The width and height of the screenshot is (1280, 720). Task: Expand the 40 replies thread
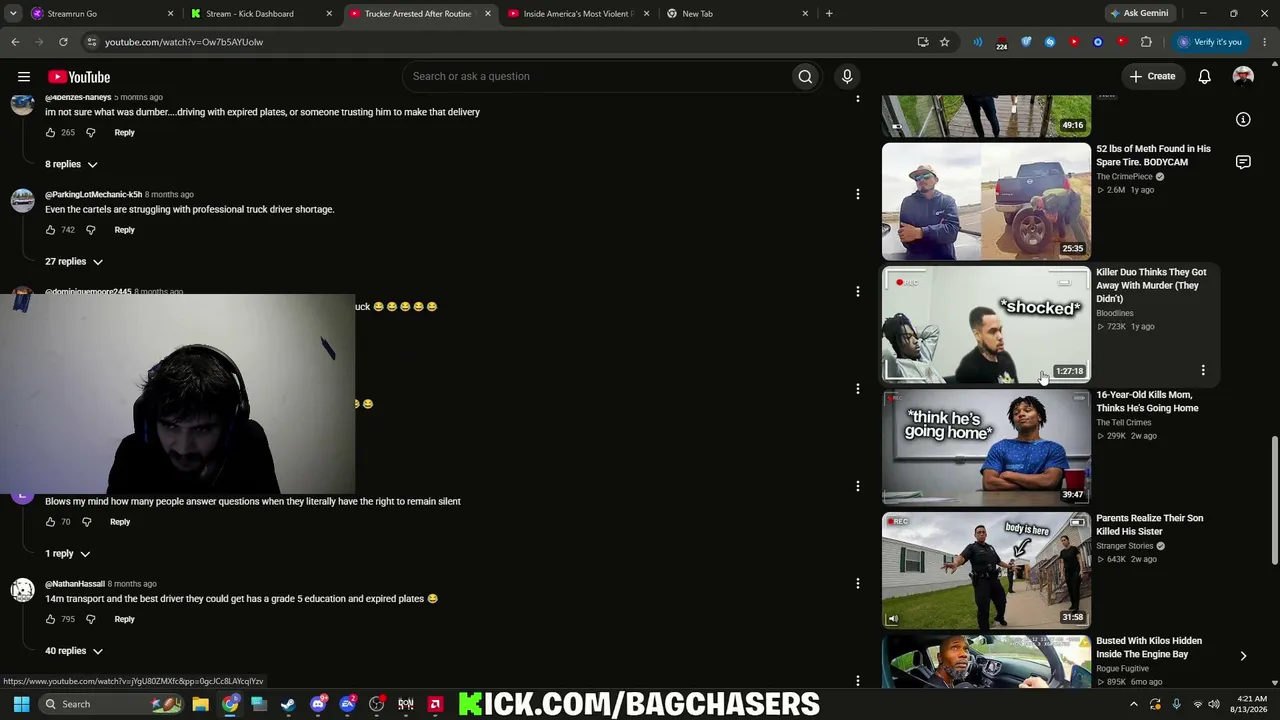pyautogui.click(x=74, y=651)
